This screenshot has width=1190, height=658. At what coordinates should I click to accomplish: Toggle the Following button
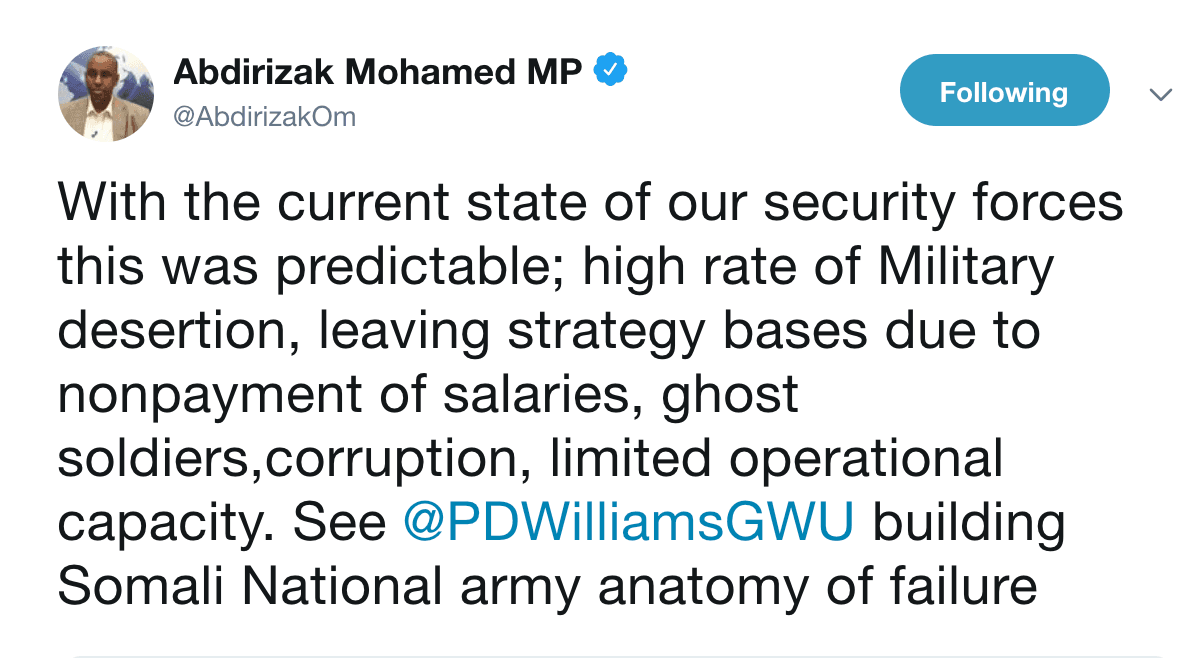click(1004, 93)
